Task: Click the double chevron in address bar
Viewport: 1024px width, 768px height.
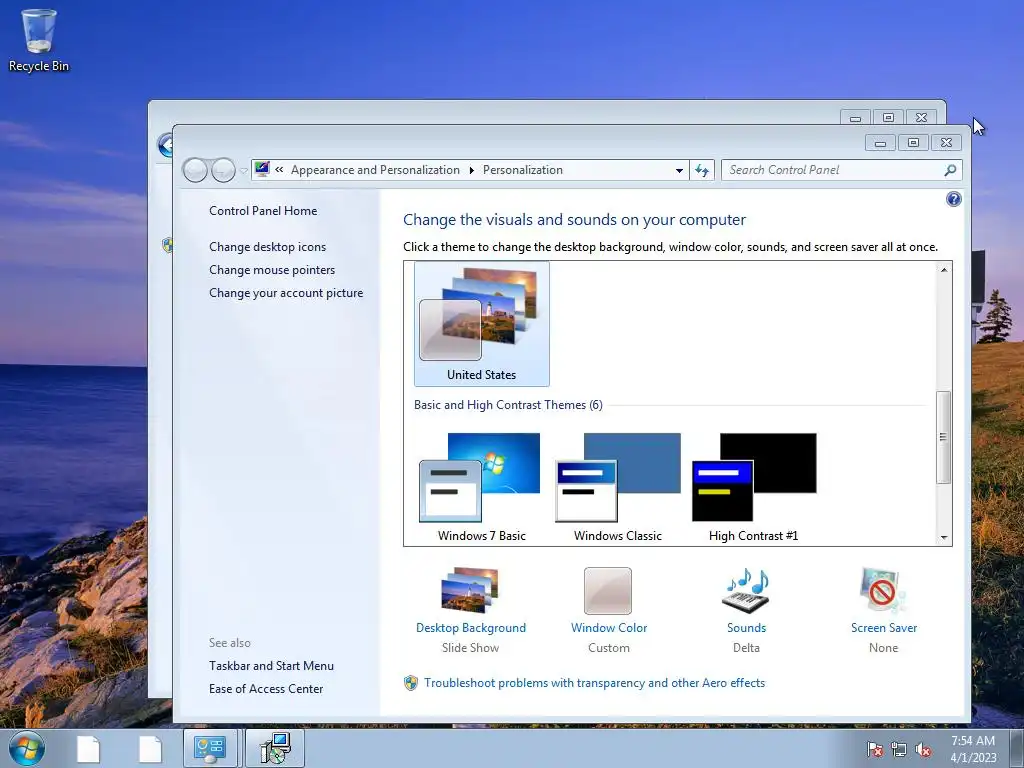Action: tap(279, 170)
